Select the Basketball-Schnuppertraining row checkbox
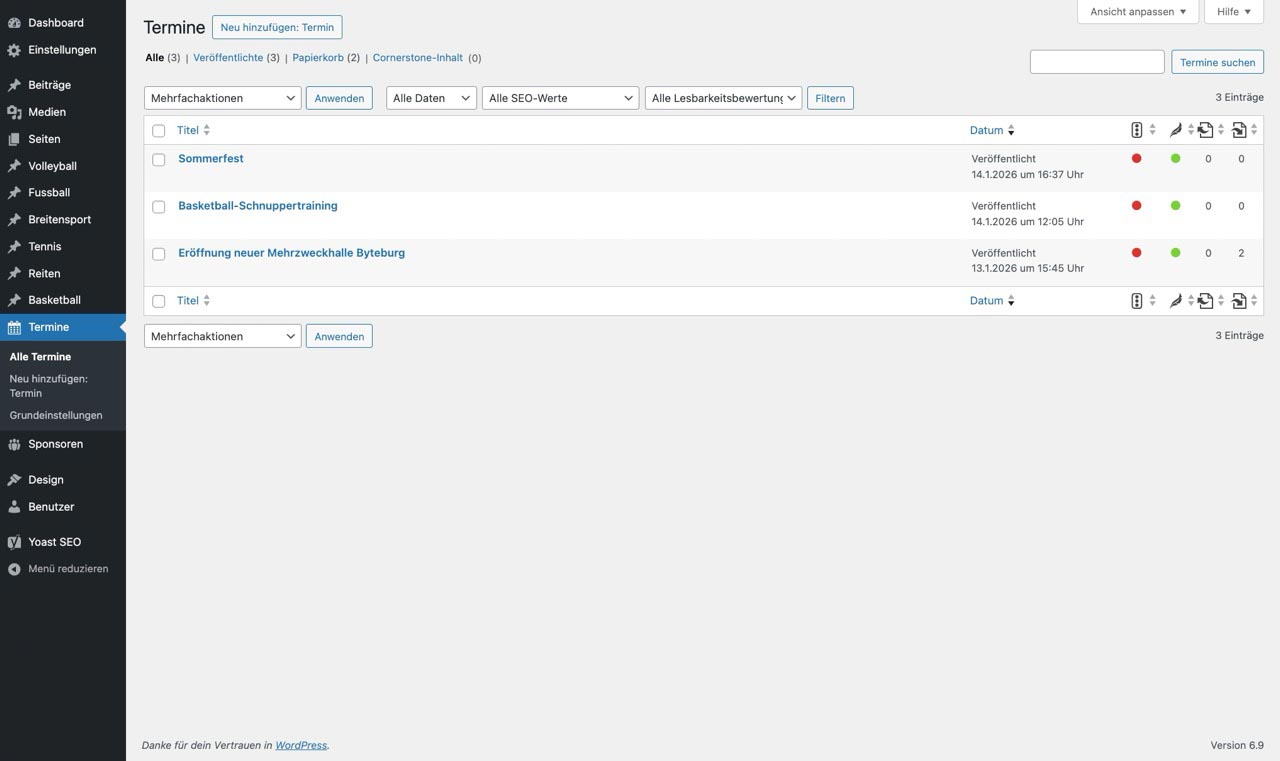 [159, 207]
